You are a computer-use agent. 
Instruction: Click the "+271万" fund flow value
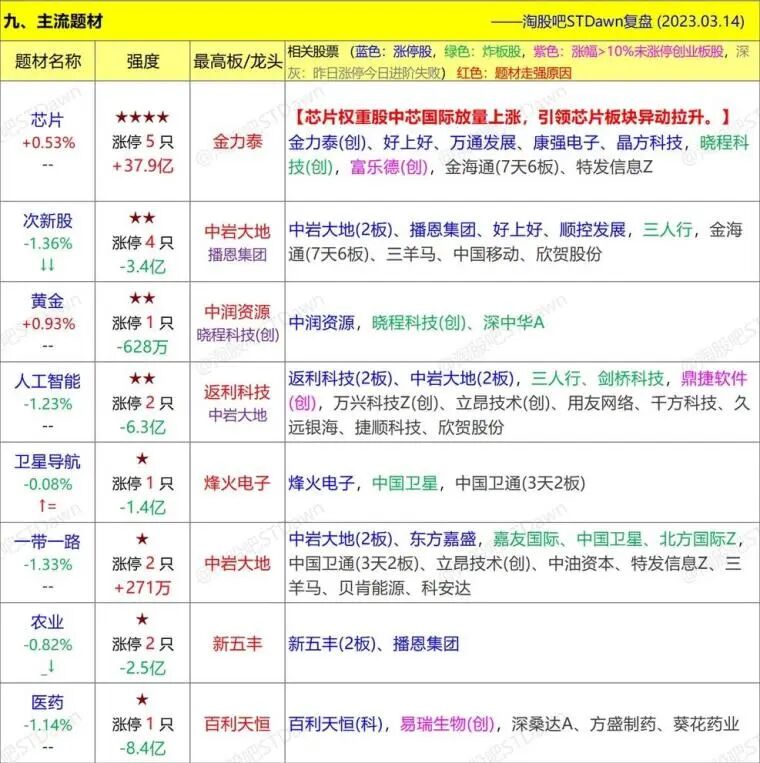[142, 587]
